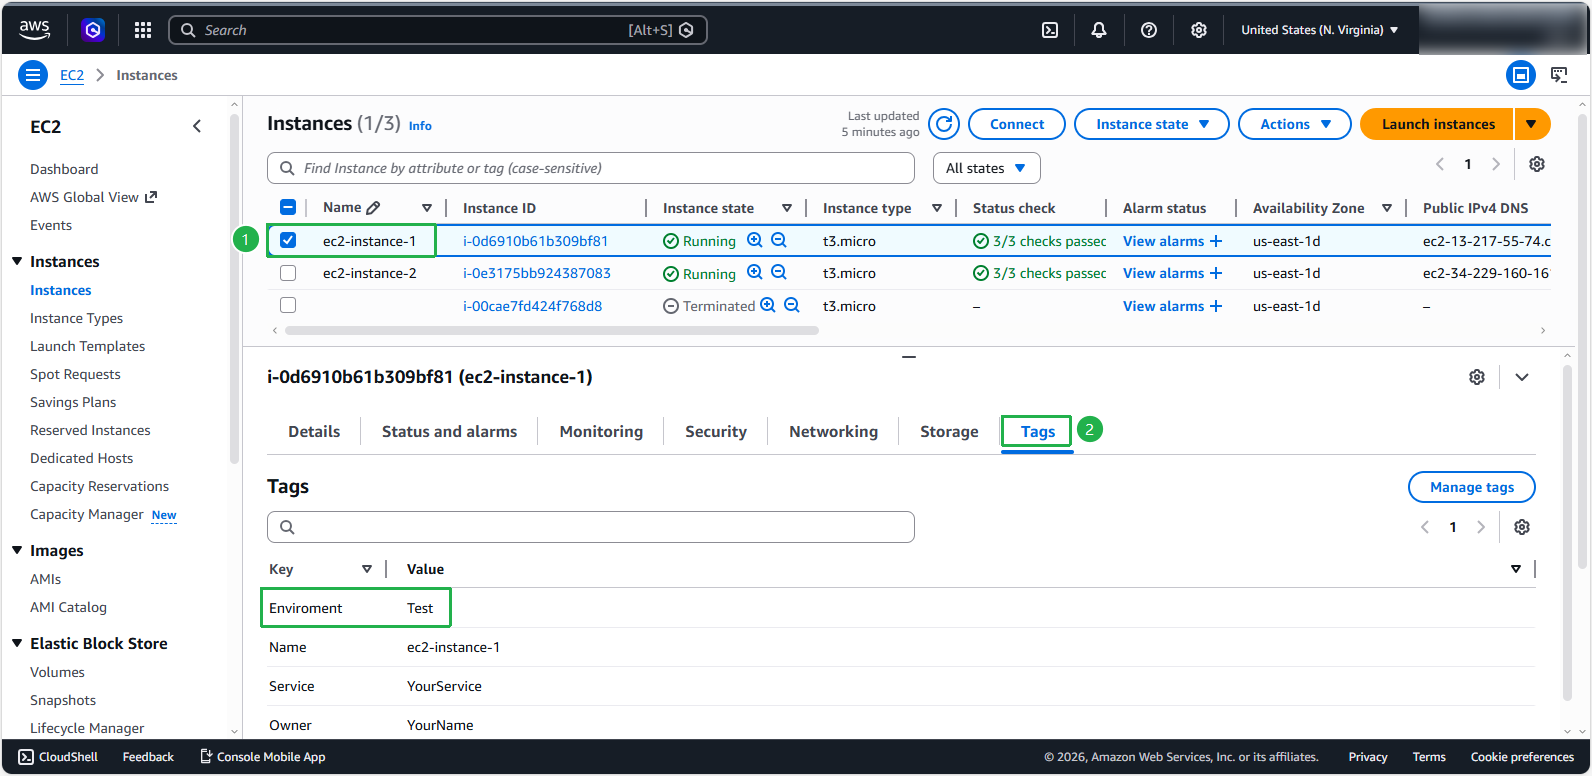This screenshot has height=776, width=1592.
Task: Open CloudShell from the top bar icon
Action: [x=1050, y=30]
